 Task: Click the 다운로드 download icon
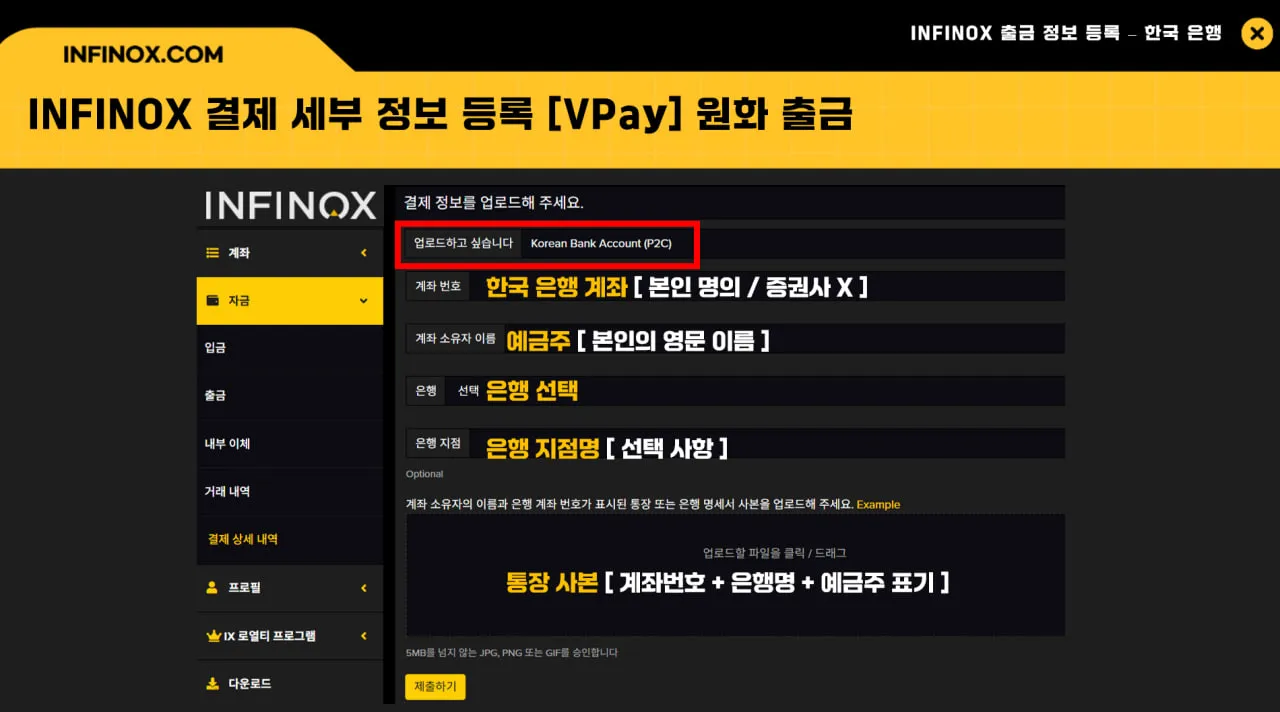point(212,684)
